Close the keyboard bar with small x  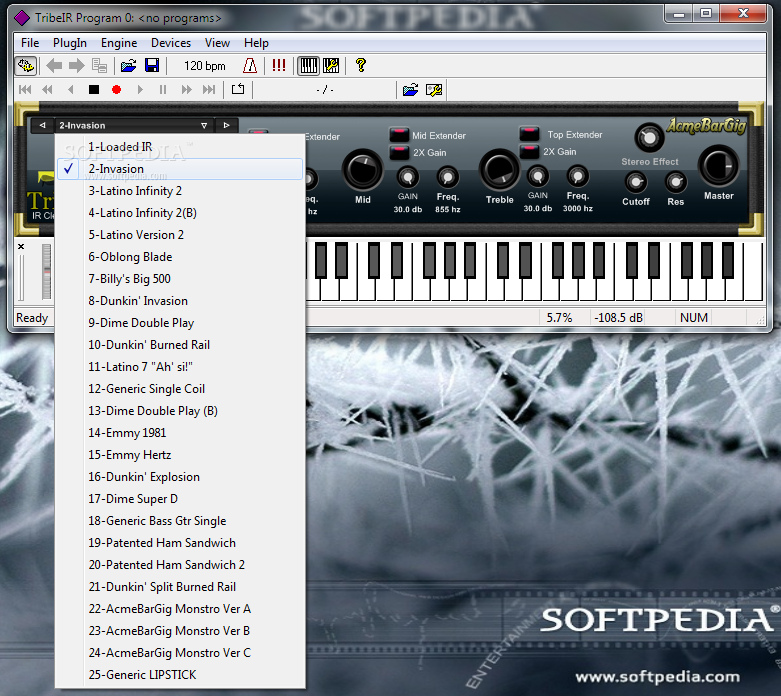pyautogui.click(x=21, y=246)
